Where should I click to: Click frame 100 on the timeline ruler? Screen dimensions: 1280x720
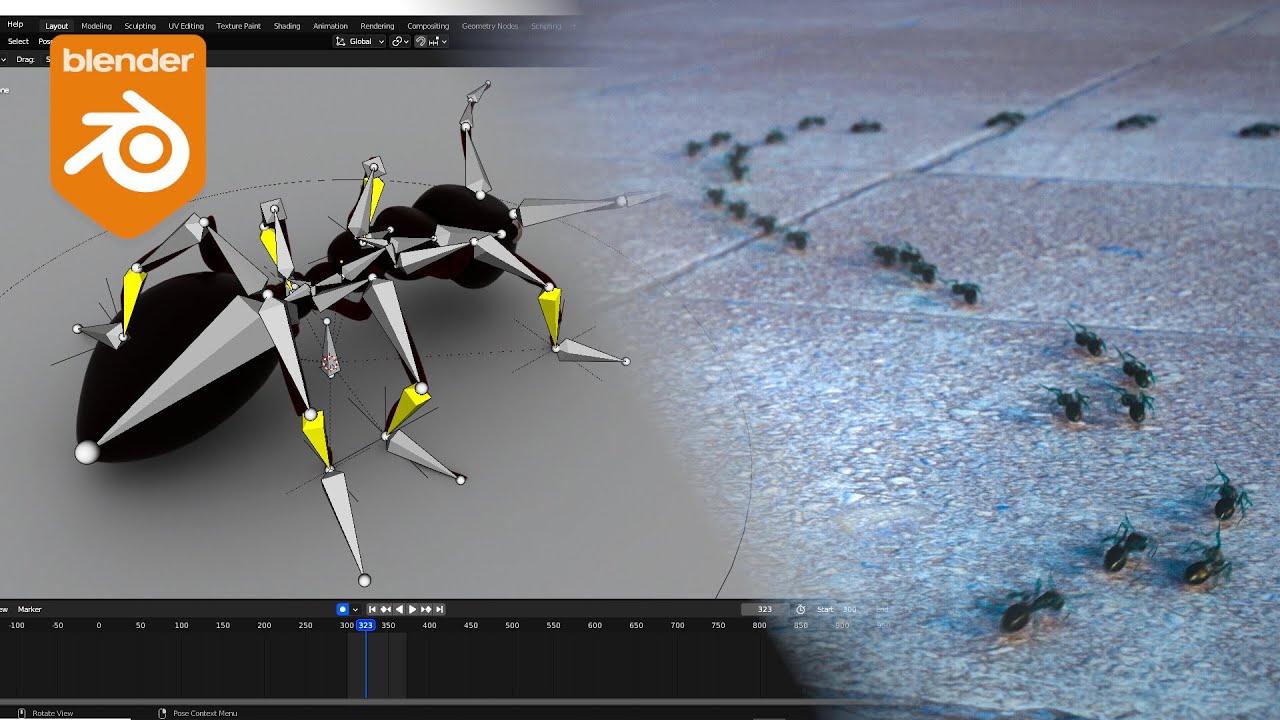click(181, 625)
